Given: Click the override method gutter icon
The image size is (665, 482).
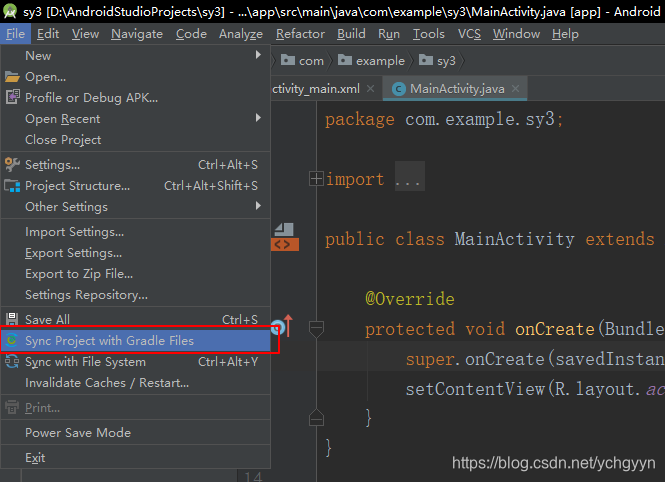Looking at the screenshot, I should (282, 326).
